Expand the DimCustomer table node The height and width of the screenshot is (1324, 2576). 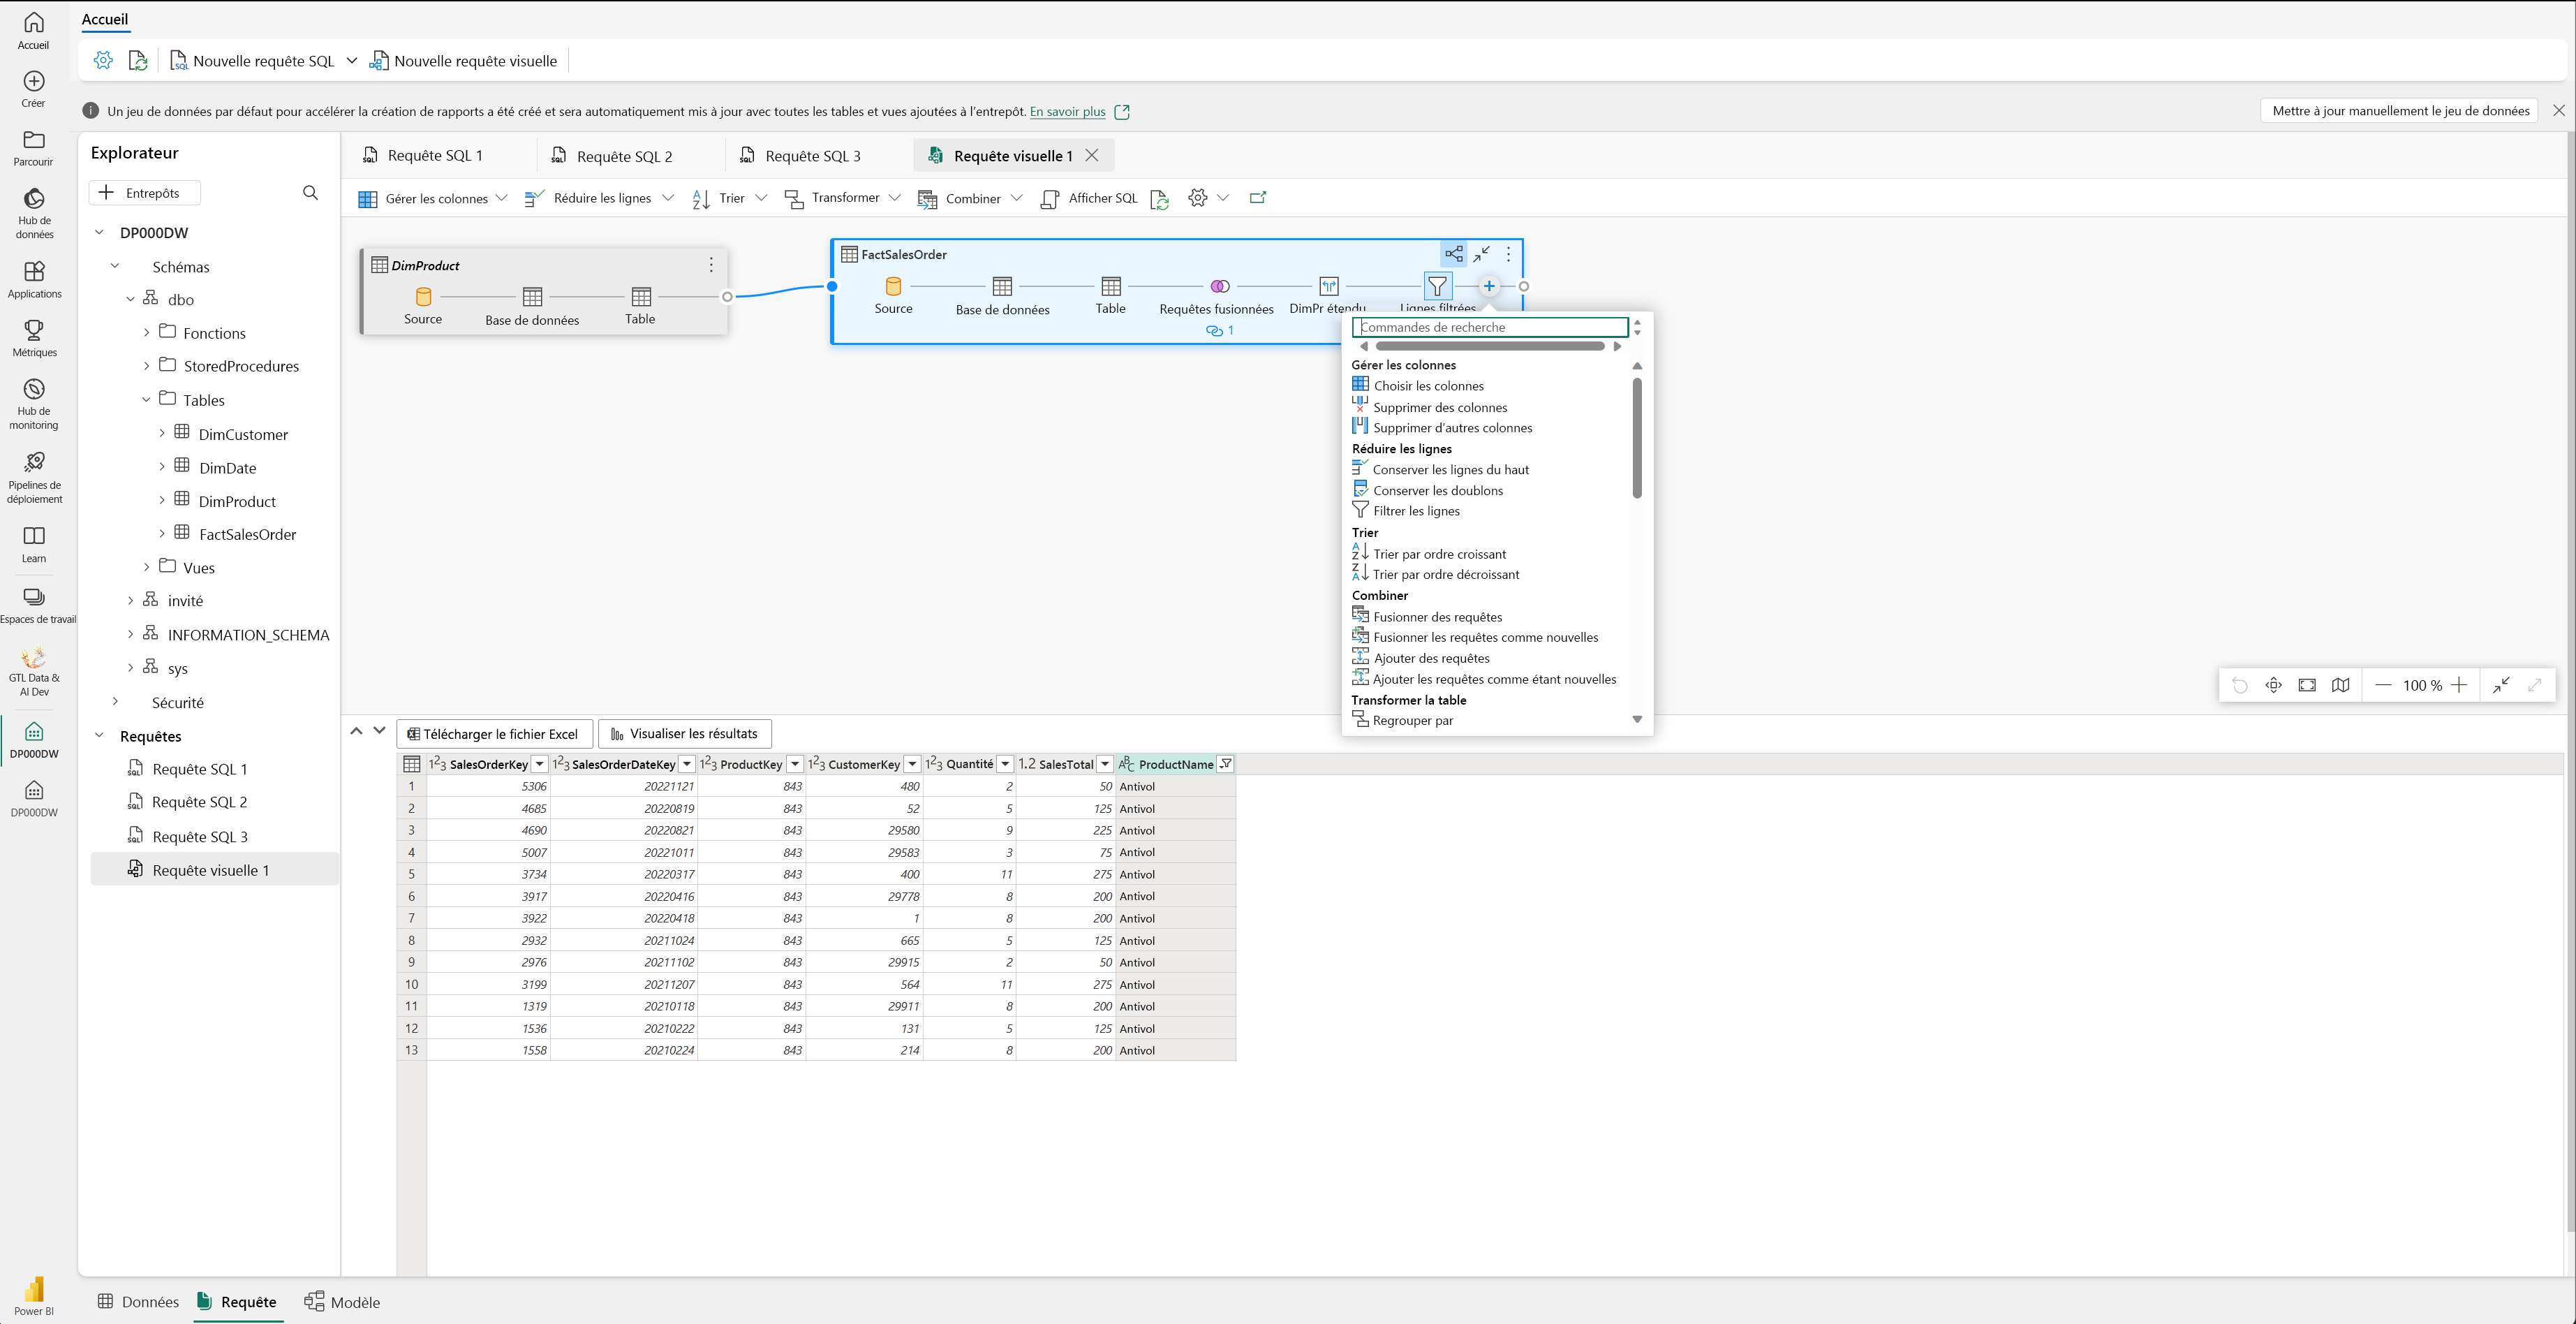click(162, 433)
